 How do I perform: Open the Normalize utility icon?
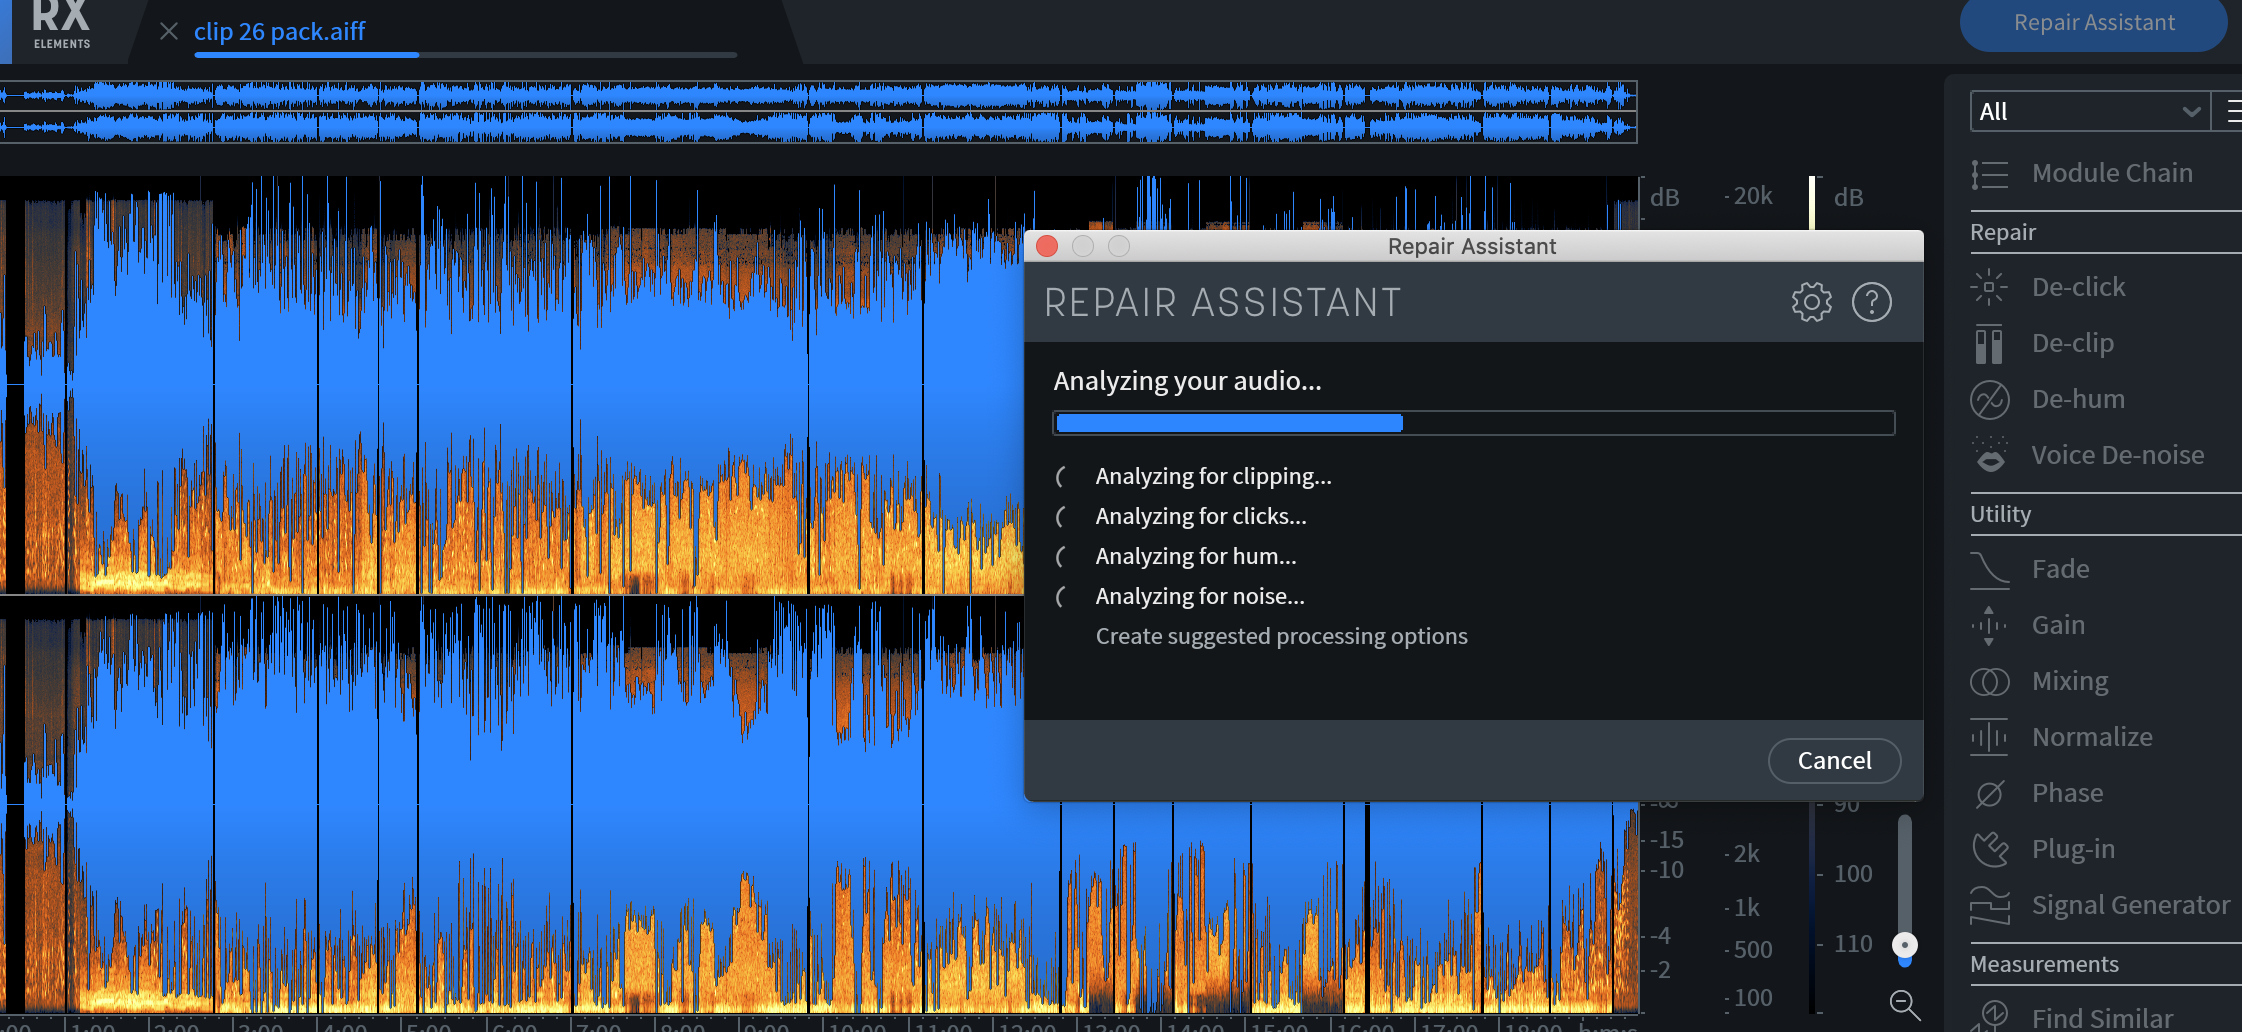tap(1989, 737)
